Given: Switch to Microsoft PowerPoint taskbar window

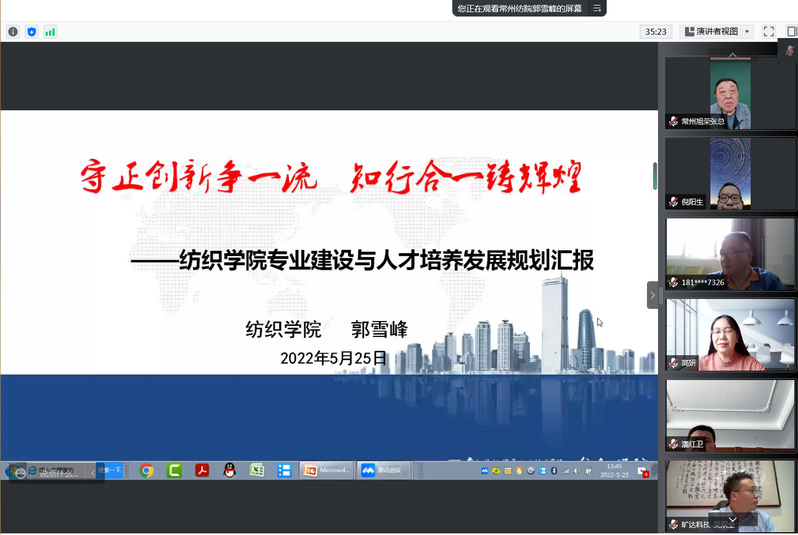Looking at the screenshot, I should [326, 470].
